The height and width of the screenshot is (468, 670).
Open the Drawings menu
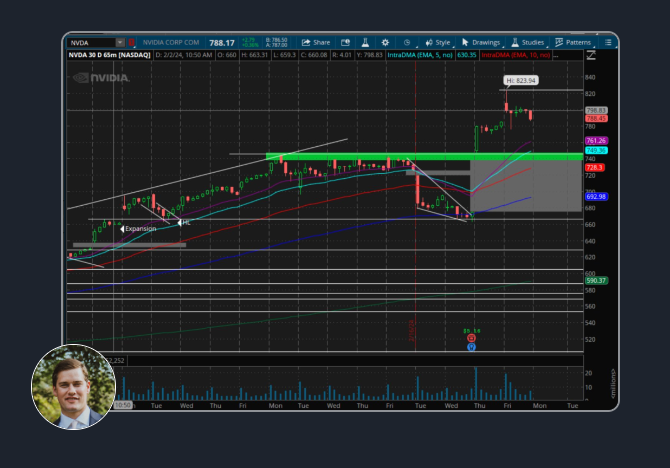point(481,43)
